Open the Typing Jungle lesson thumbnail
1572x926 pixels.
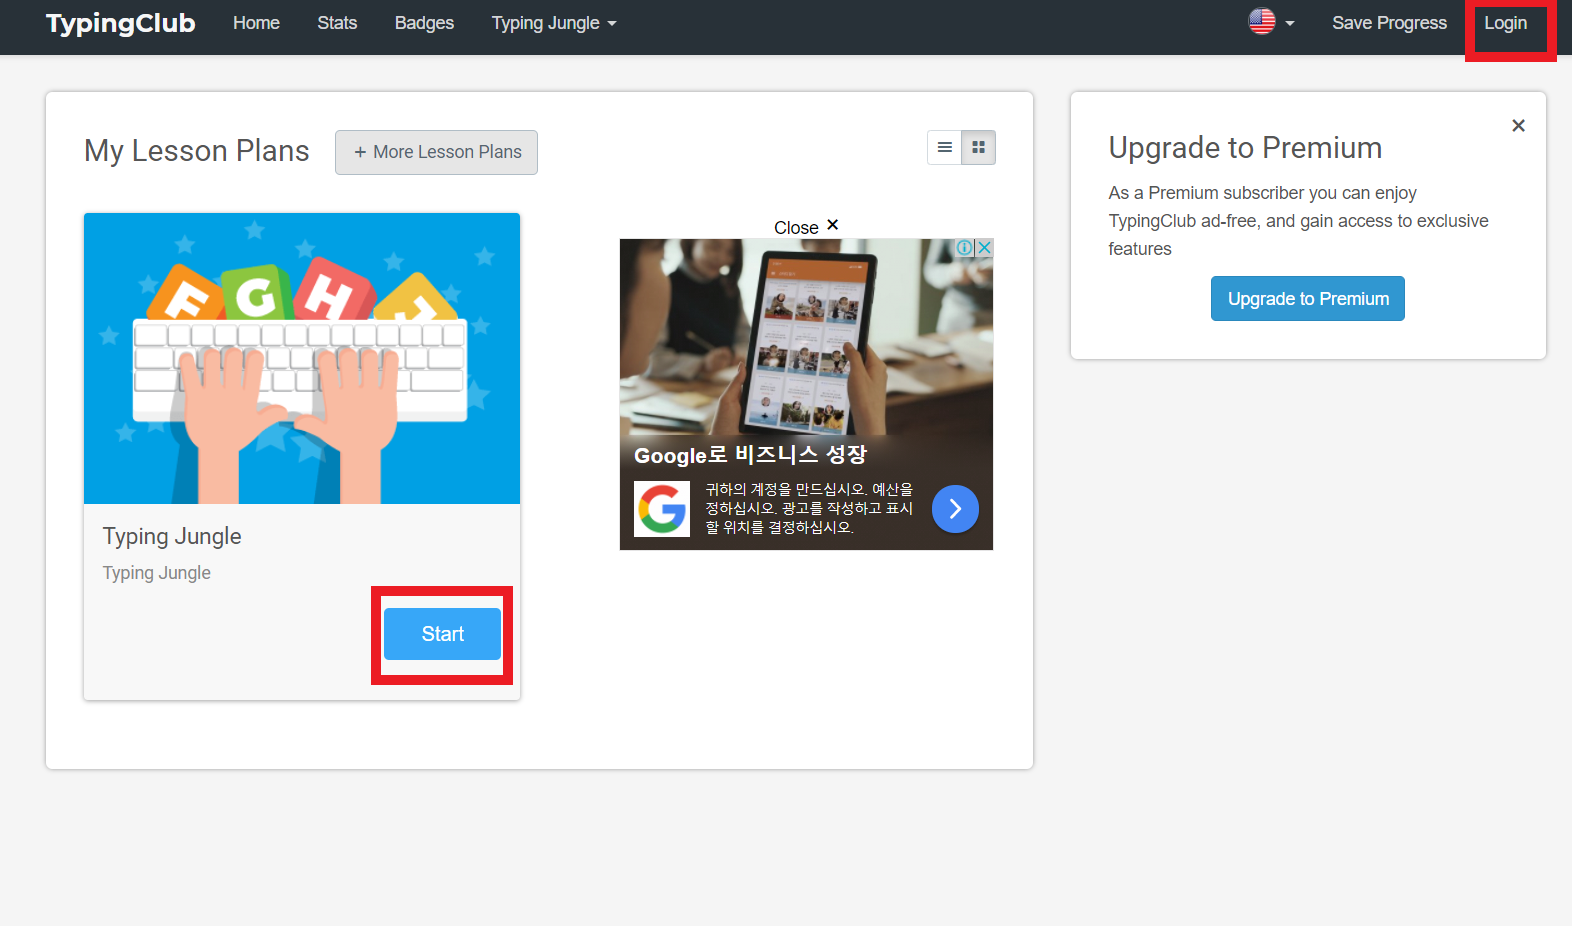click(x=302, y=358)
